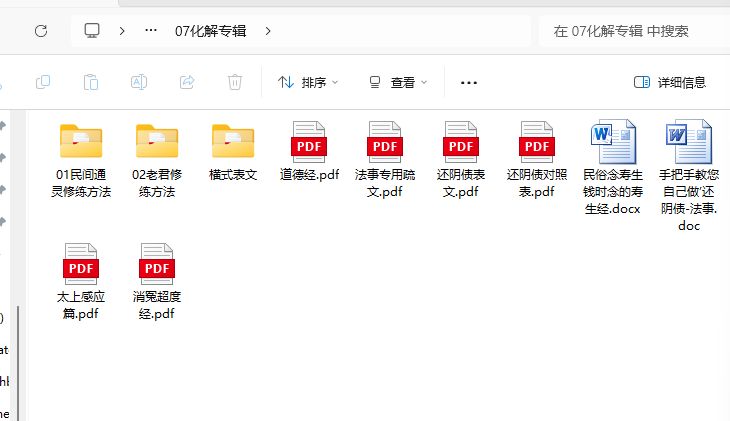730x421 pixels.
Task: Click the Rename toolbar icon
Action: click(139, 82)
